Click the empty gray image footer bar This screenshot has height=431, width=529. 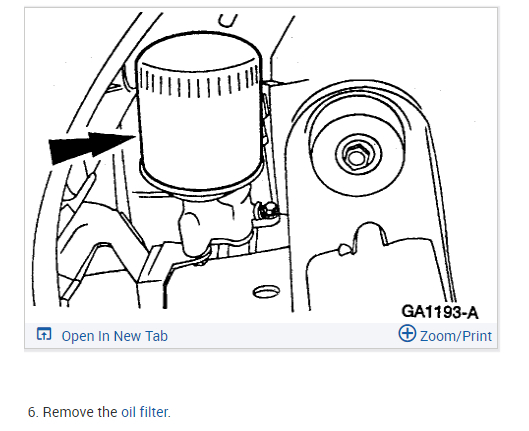(x=283, y=336)
